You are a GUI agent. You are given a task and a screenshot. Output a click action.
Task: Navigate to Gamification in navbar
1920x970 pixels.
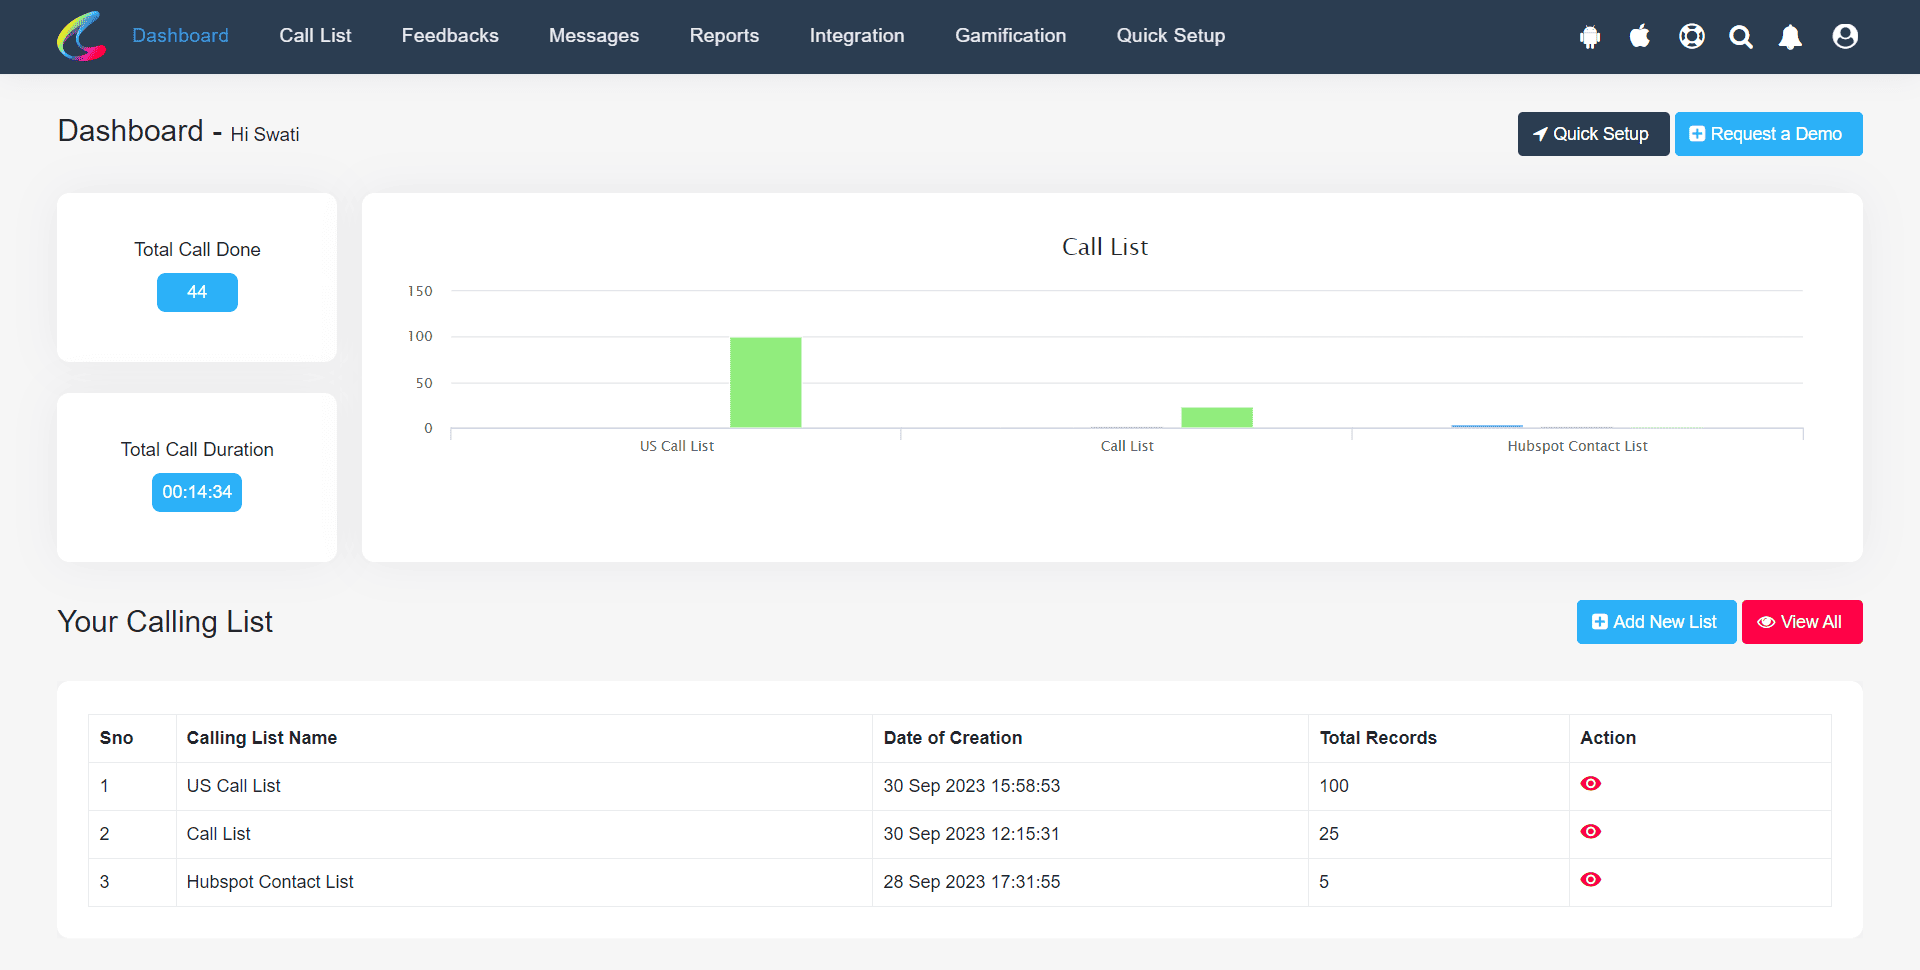pos(1010,36)
